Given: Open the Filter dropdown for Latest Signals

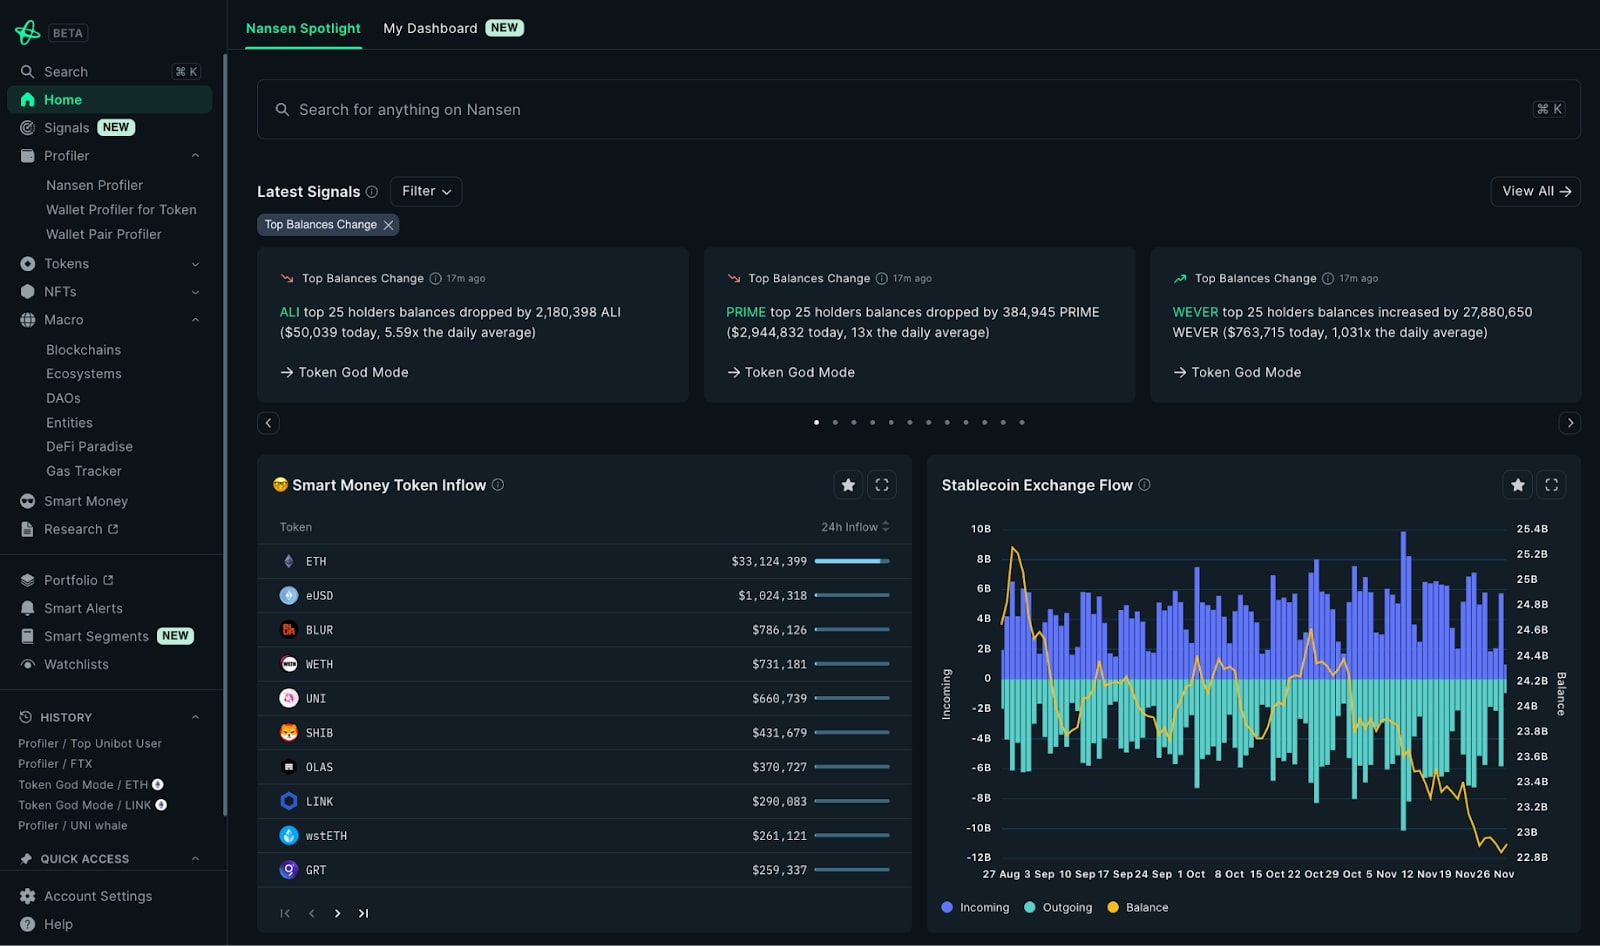Looking at the screenshot, I should pyautogui.click(x=425, y=191).
